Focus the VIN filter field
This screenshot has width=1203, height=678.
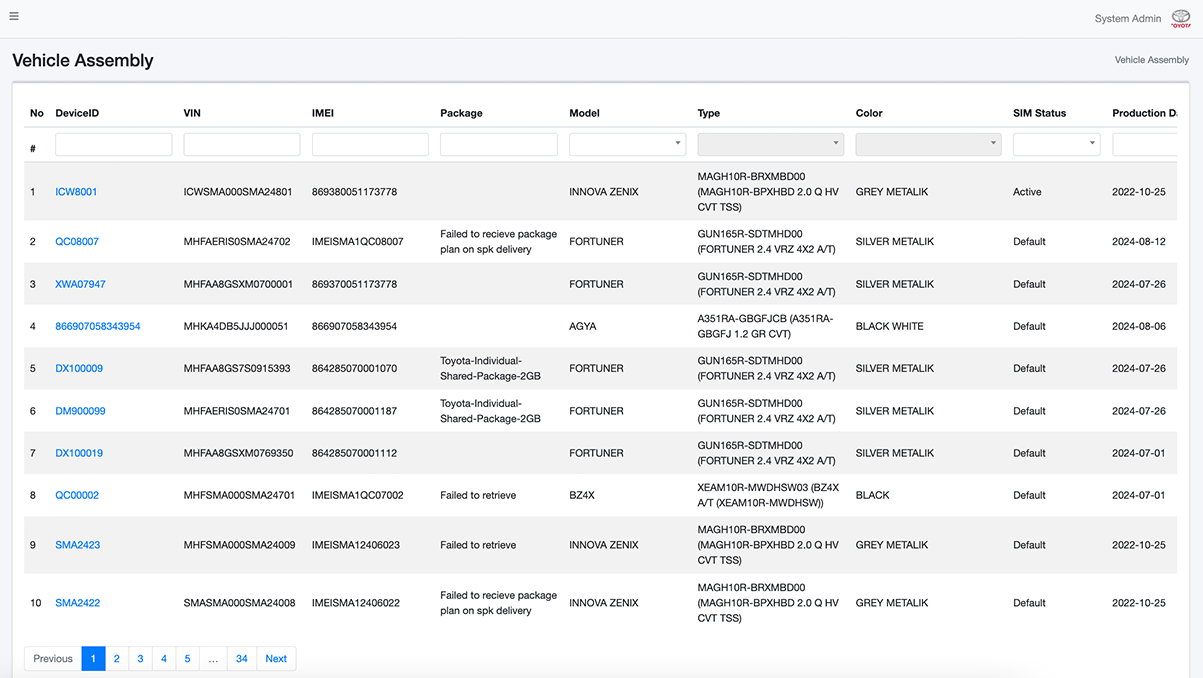click(242, 144)
